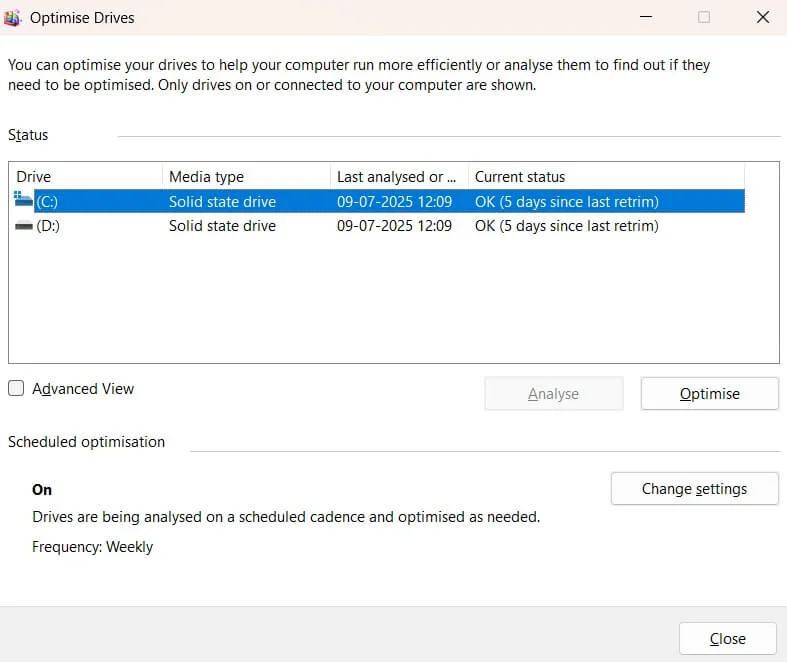Image resolution: width=787 pixels, height=662 pixels.
Task: Click the D: drive's Solid state drive cell
Action: (222, 226)
